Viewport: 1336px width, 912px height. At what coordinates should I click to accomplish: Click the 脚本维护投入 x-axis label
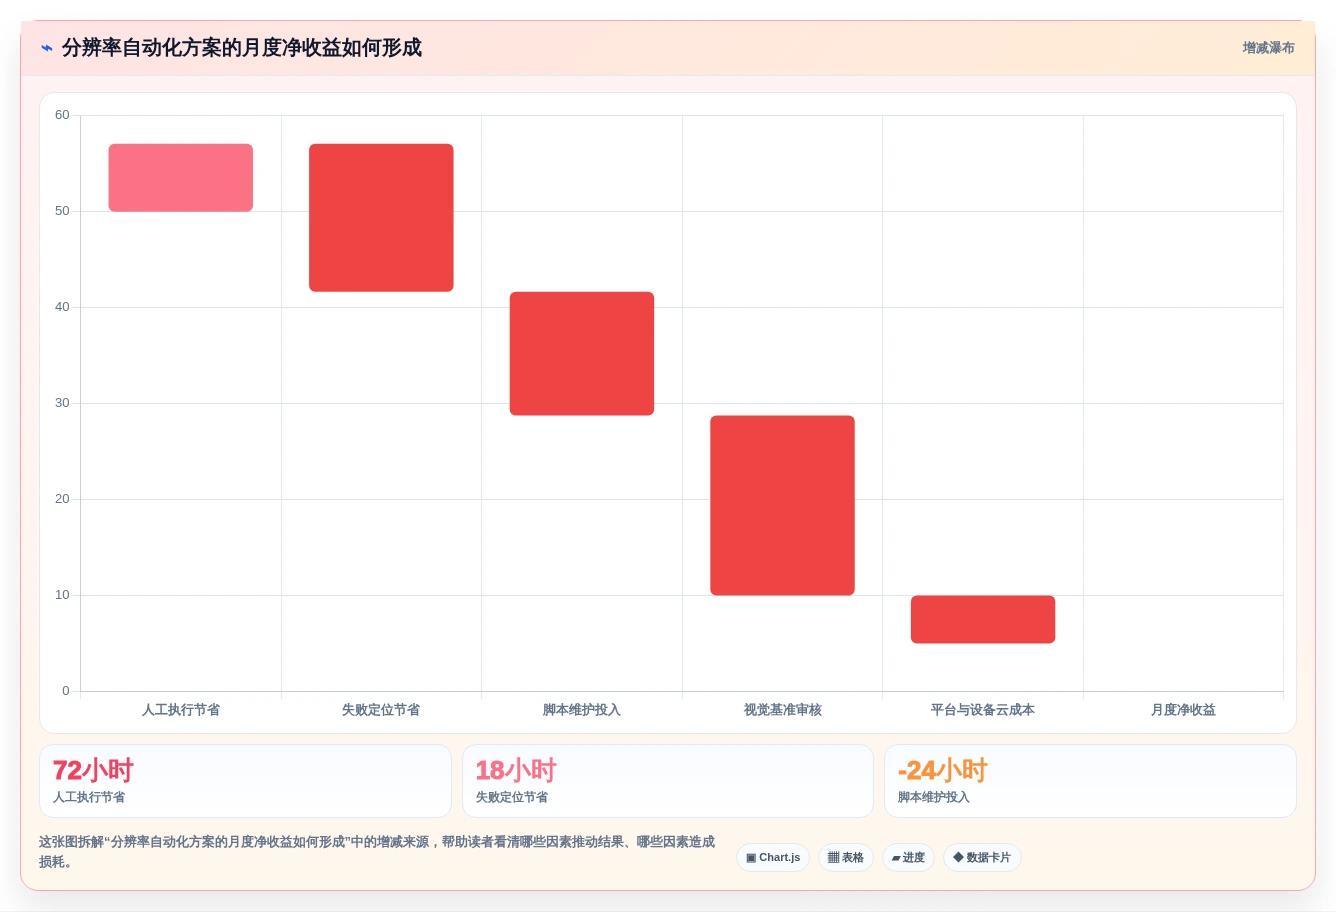pos(582,710)
